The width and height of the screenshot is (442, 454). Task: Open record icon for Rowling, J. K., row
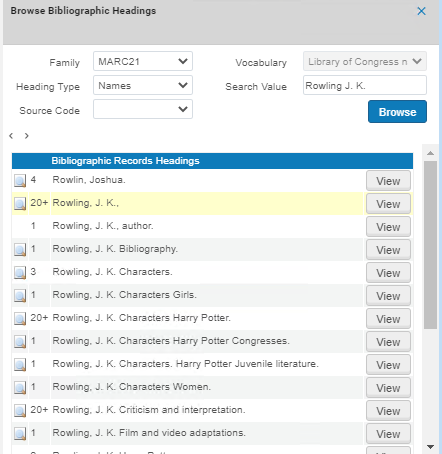point(20,204)
